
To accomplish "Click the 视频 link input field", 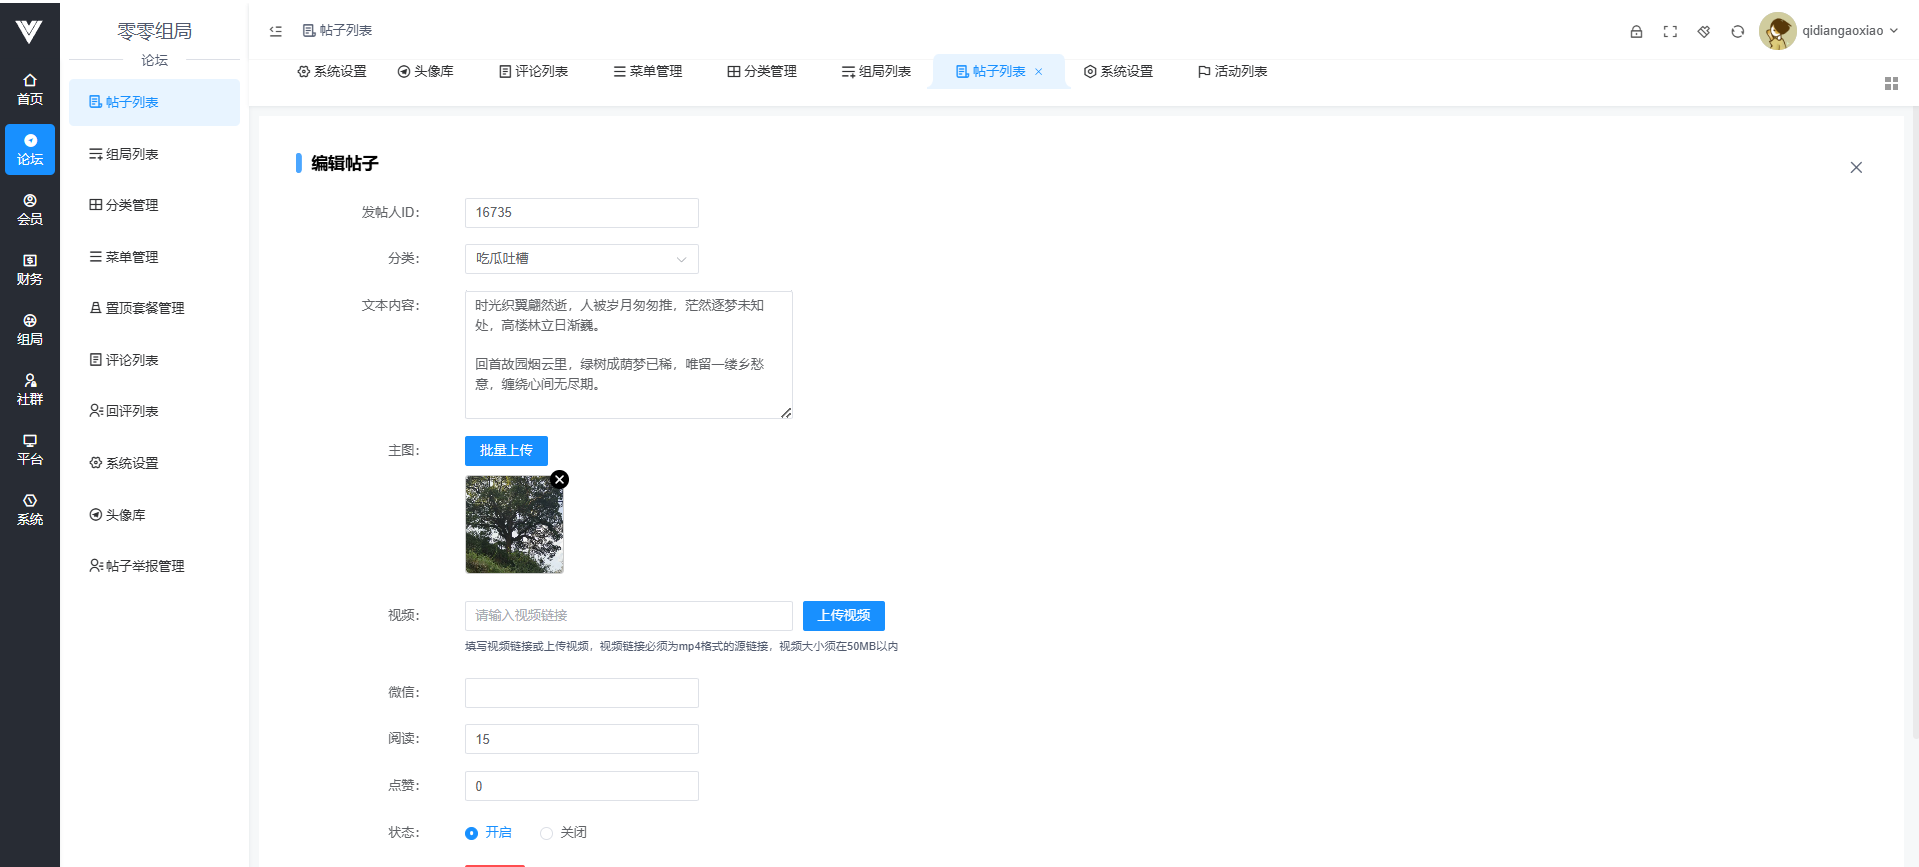I will pos(628,616).
